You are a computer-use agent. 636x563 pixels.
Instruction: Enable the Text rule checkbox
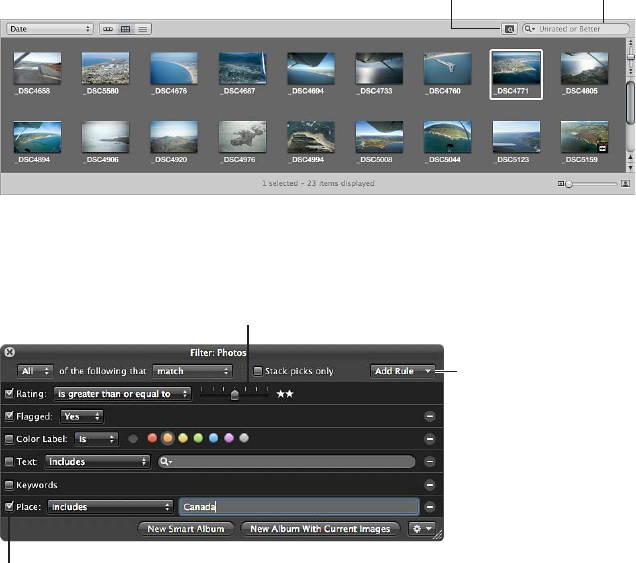pos(9,462)
